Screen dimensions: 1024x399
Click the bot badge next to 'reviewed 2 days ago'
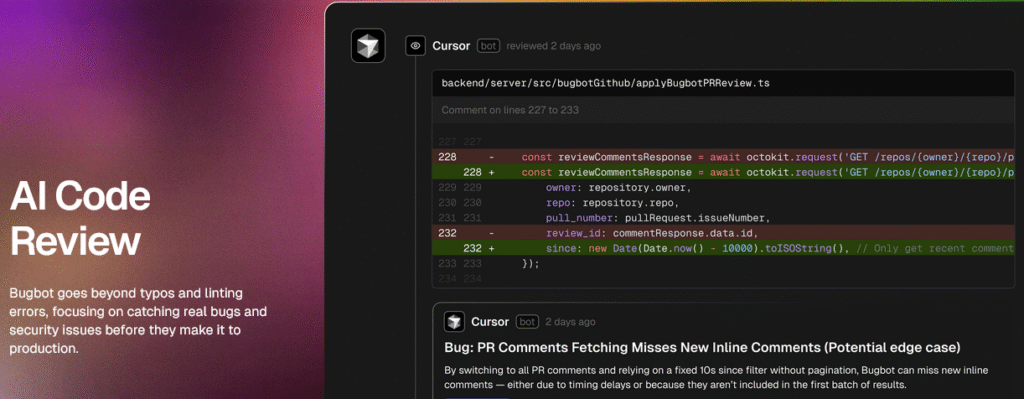tap(488, 46)
